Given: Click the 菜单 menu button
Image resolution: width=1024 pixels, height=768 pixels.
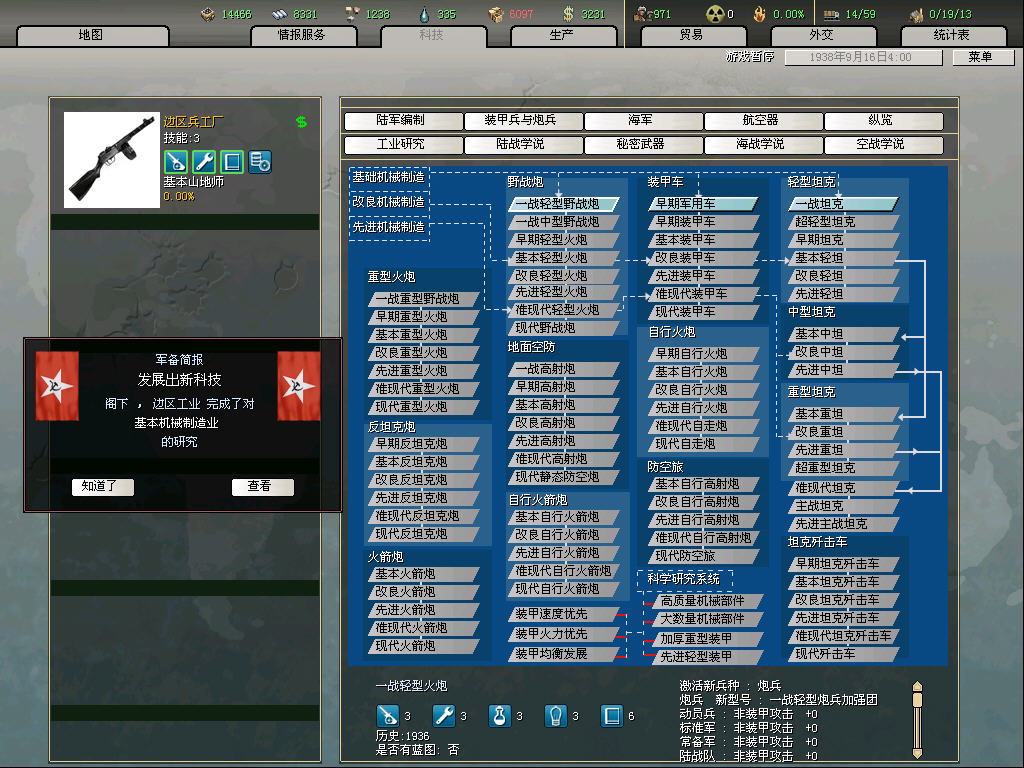Looking at the screenshot, I should coord(982,57).
